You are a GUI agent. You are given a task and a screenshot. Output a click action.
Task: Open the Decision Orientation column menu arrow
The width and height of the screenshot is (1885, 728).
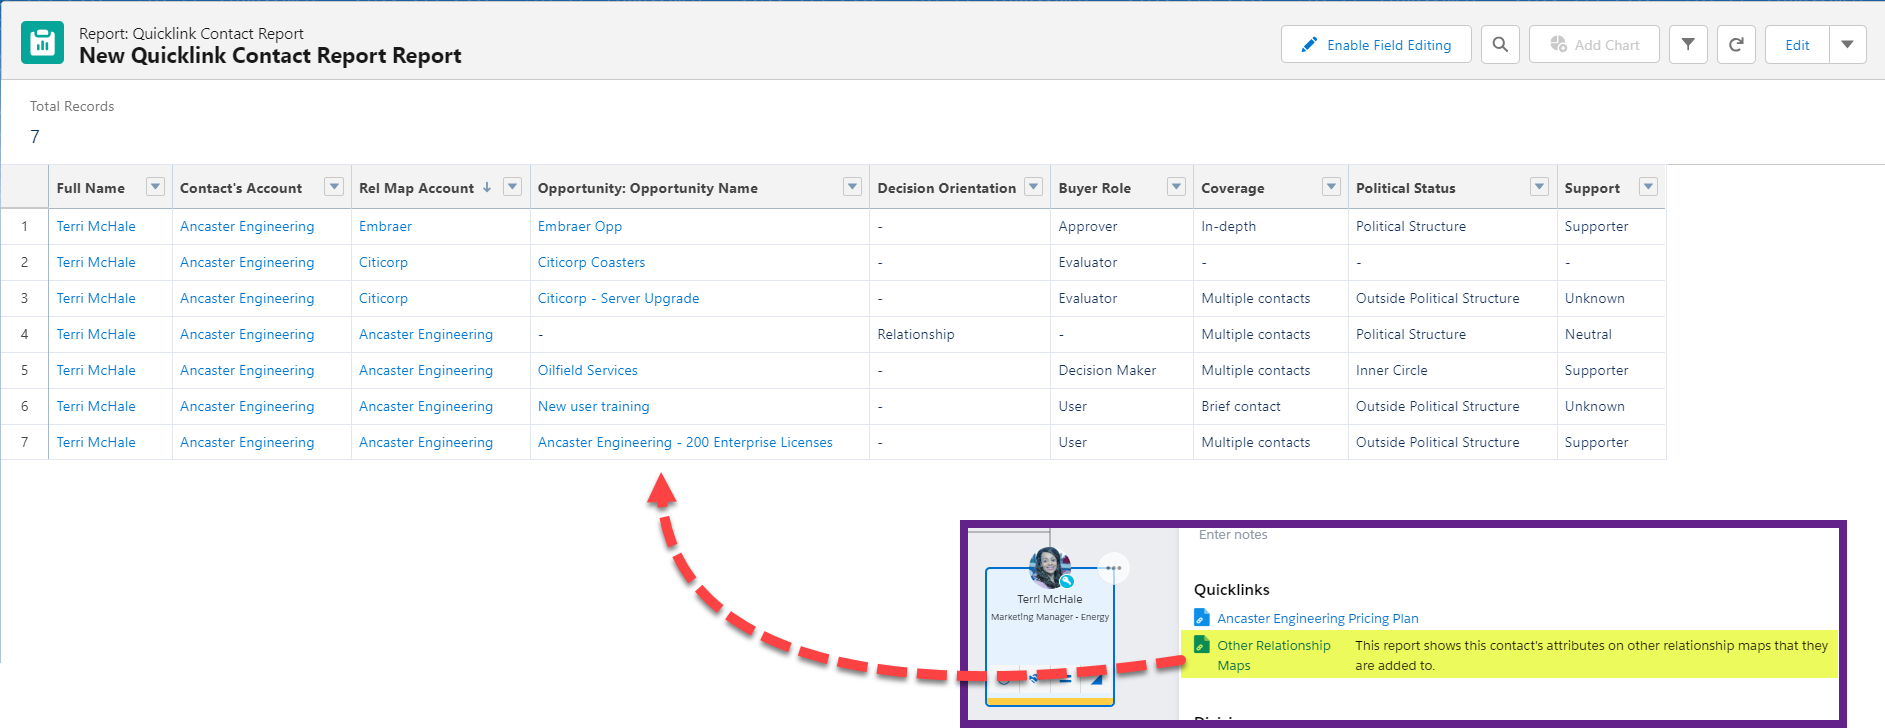tap(1033, 186)
